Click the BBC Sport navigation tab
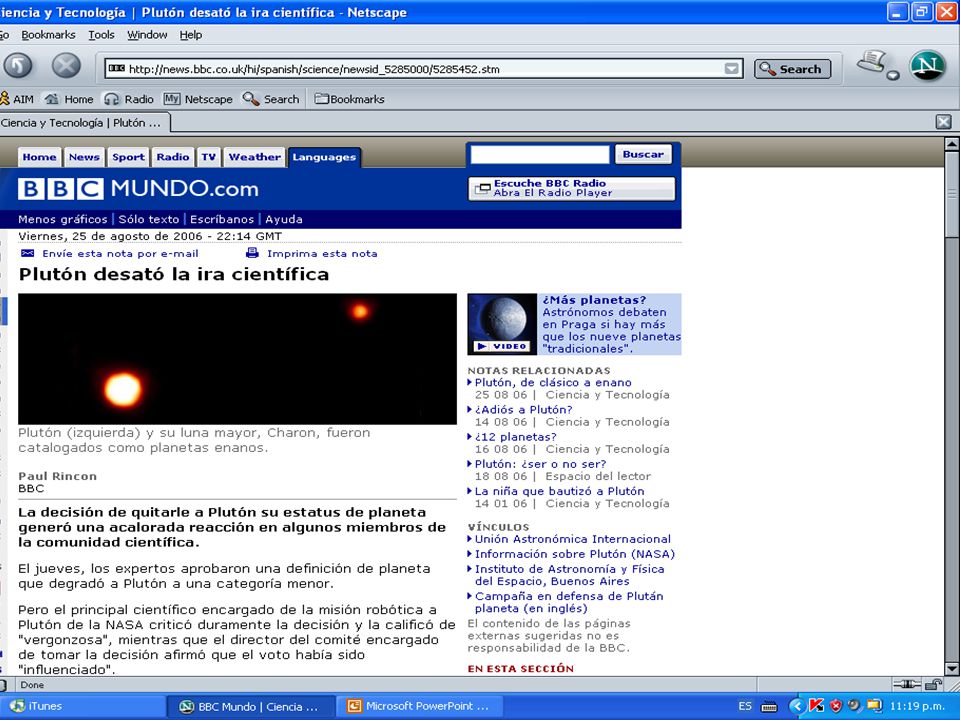 pyautogui.click(x=128, y=157)
